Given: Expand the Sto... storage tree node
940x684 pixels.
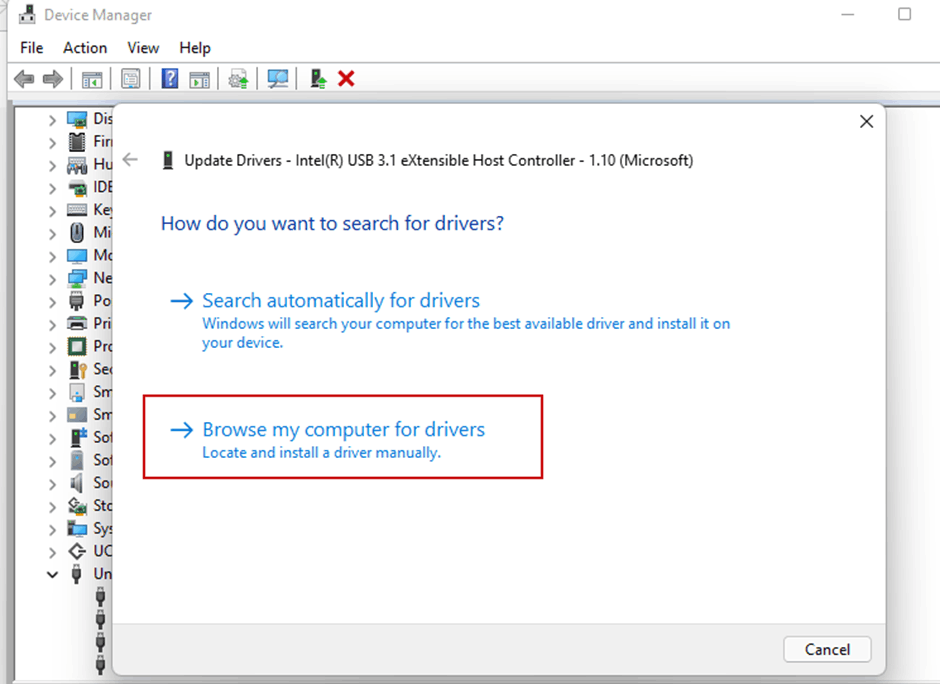Looking at the screenshot, I should click(52, 507).
